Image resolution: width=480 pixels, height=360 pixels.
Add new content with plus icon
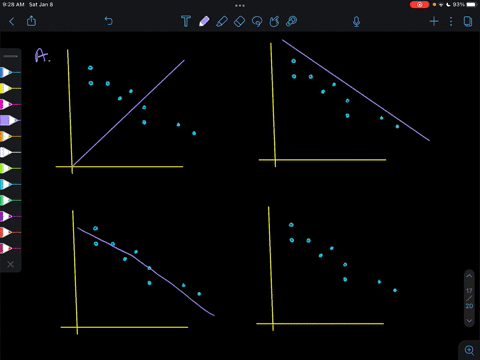(434, 22)
